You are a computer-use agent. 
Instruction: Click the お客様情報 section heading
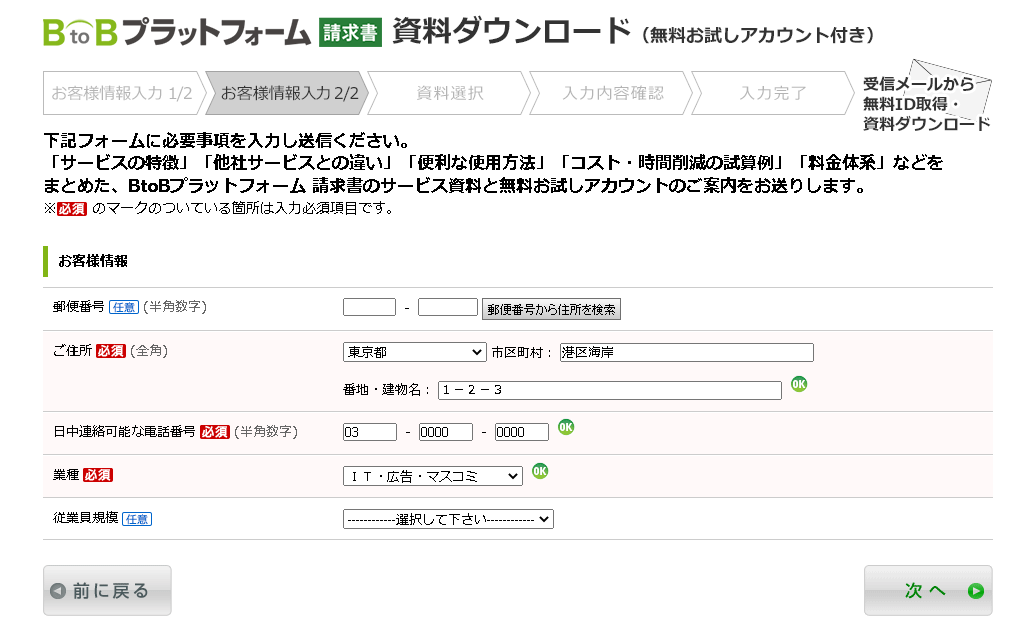[x=93, y=261]
